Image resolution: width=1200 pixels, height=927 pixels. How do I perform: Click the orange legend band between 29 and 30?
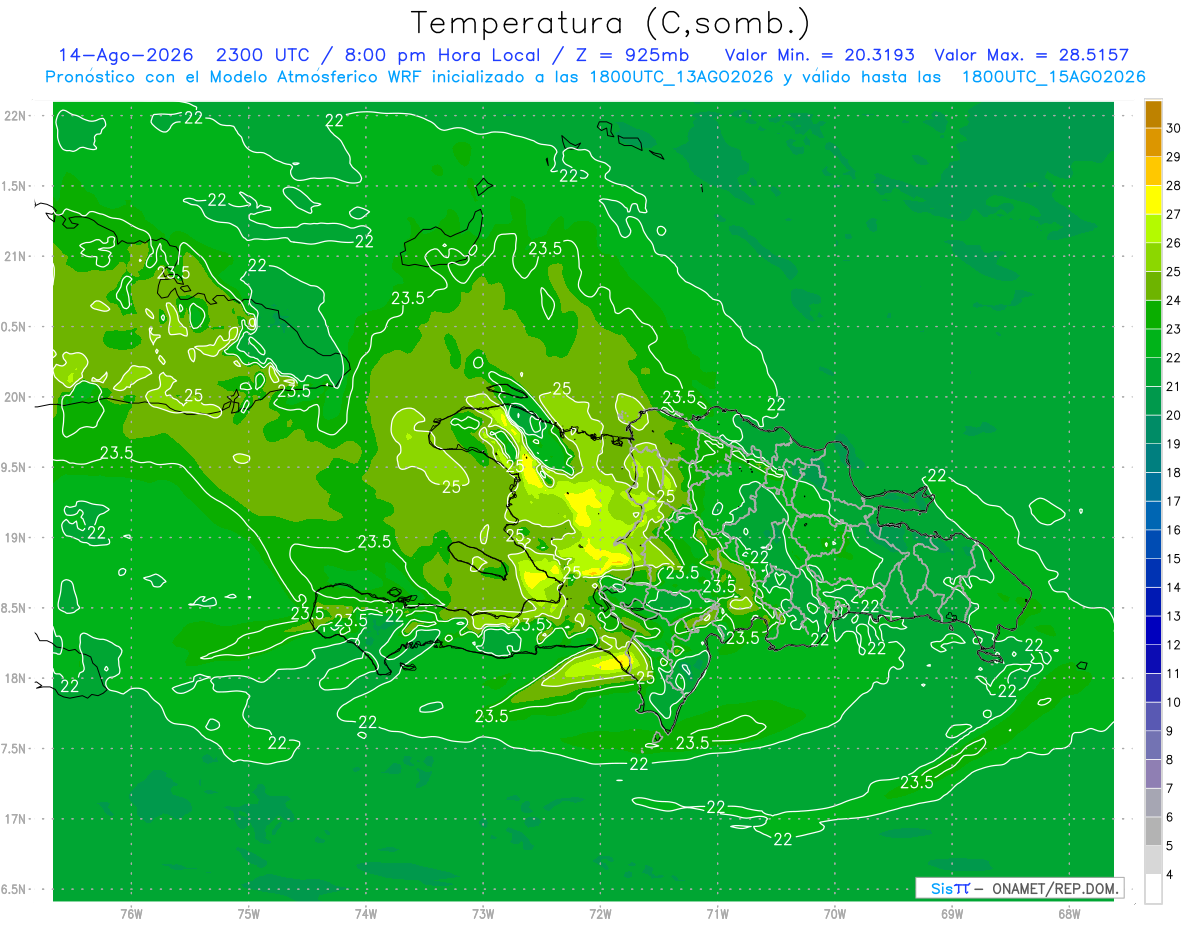click(x=1153, y=142)
